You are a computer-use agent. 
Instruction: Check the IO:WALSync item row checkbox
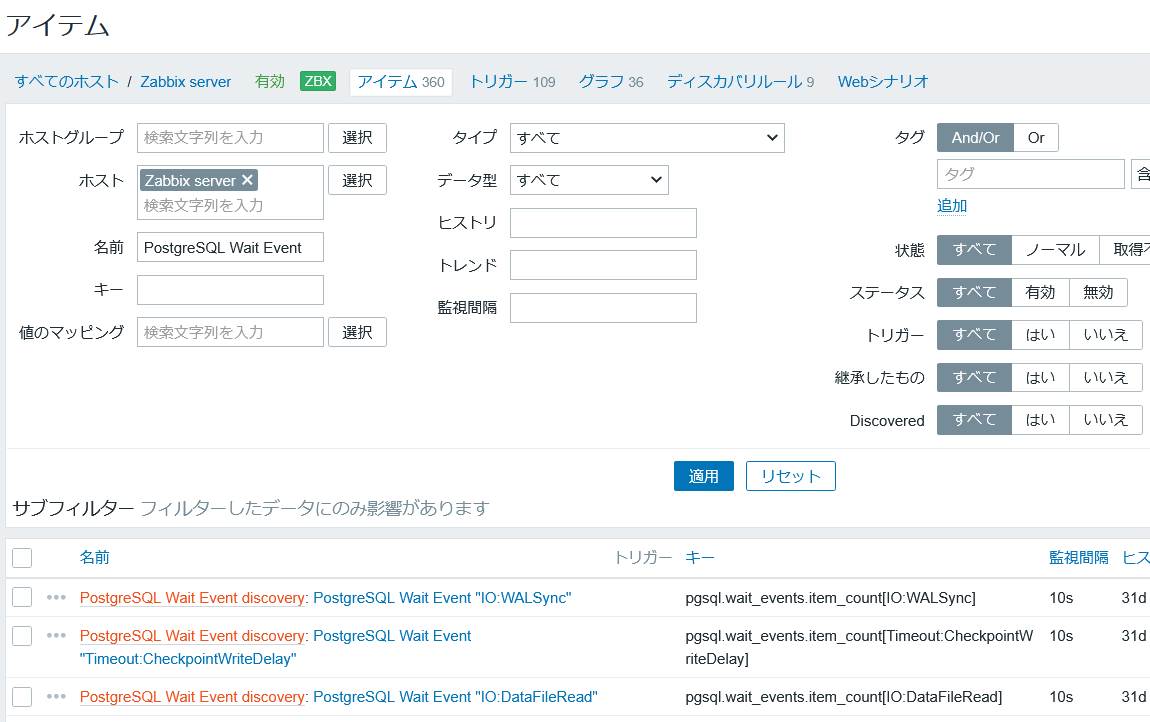[x=22, y=597]
